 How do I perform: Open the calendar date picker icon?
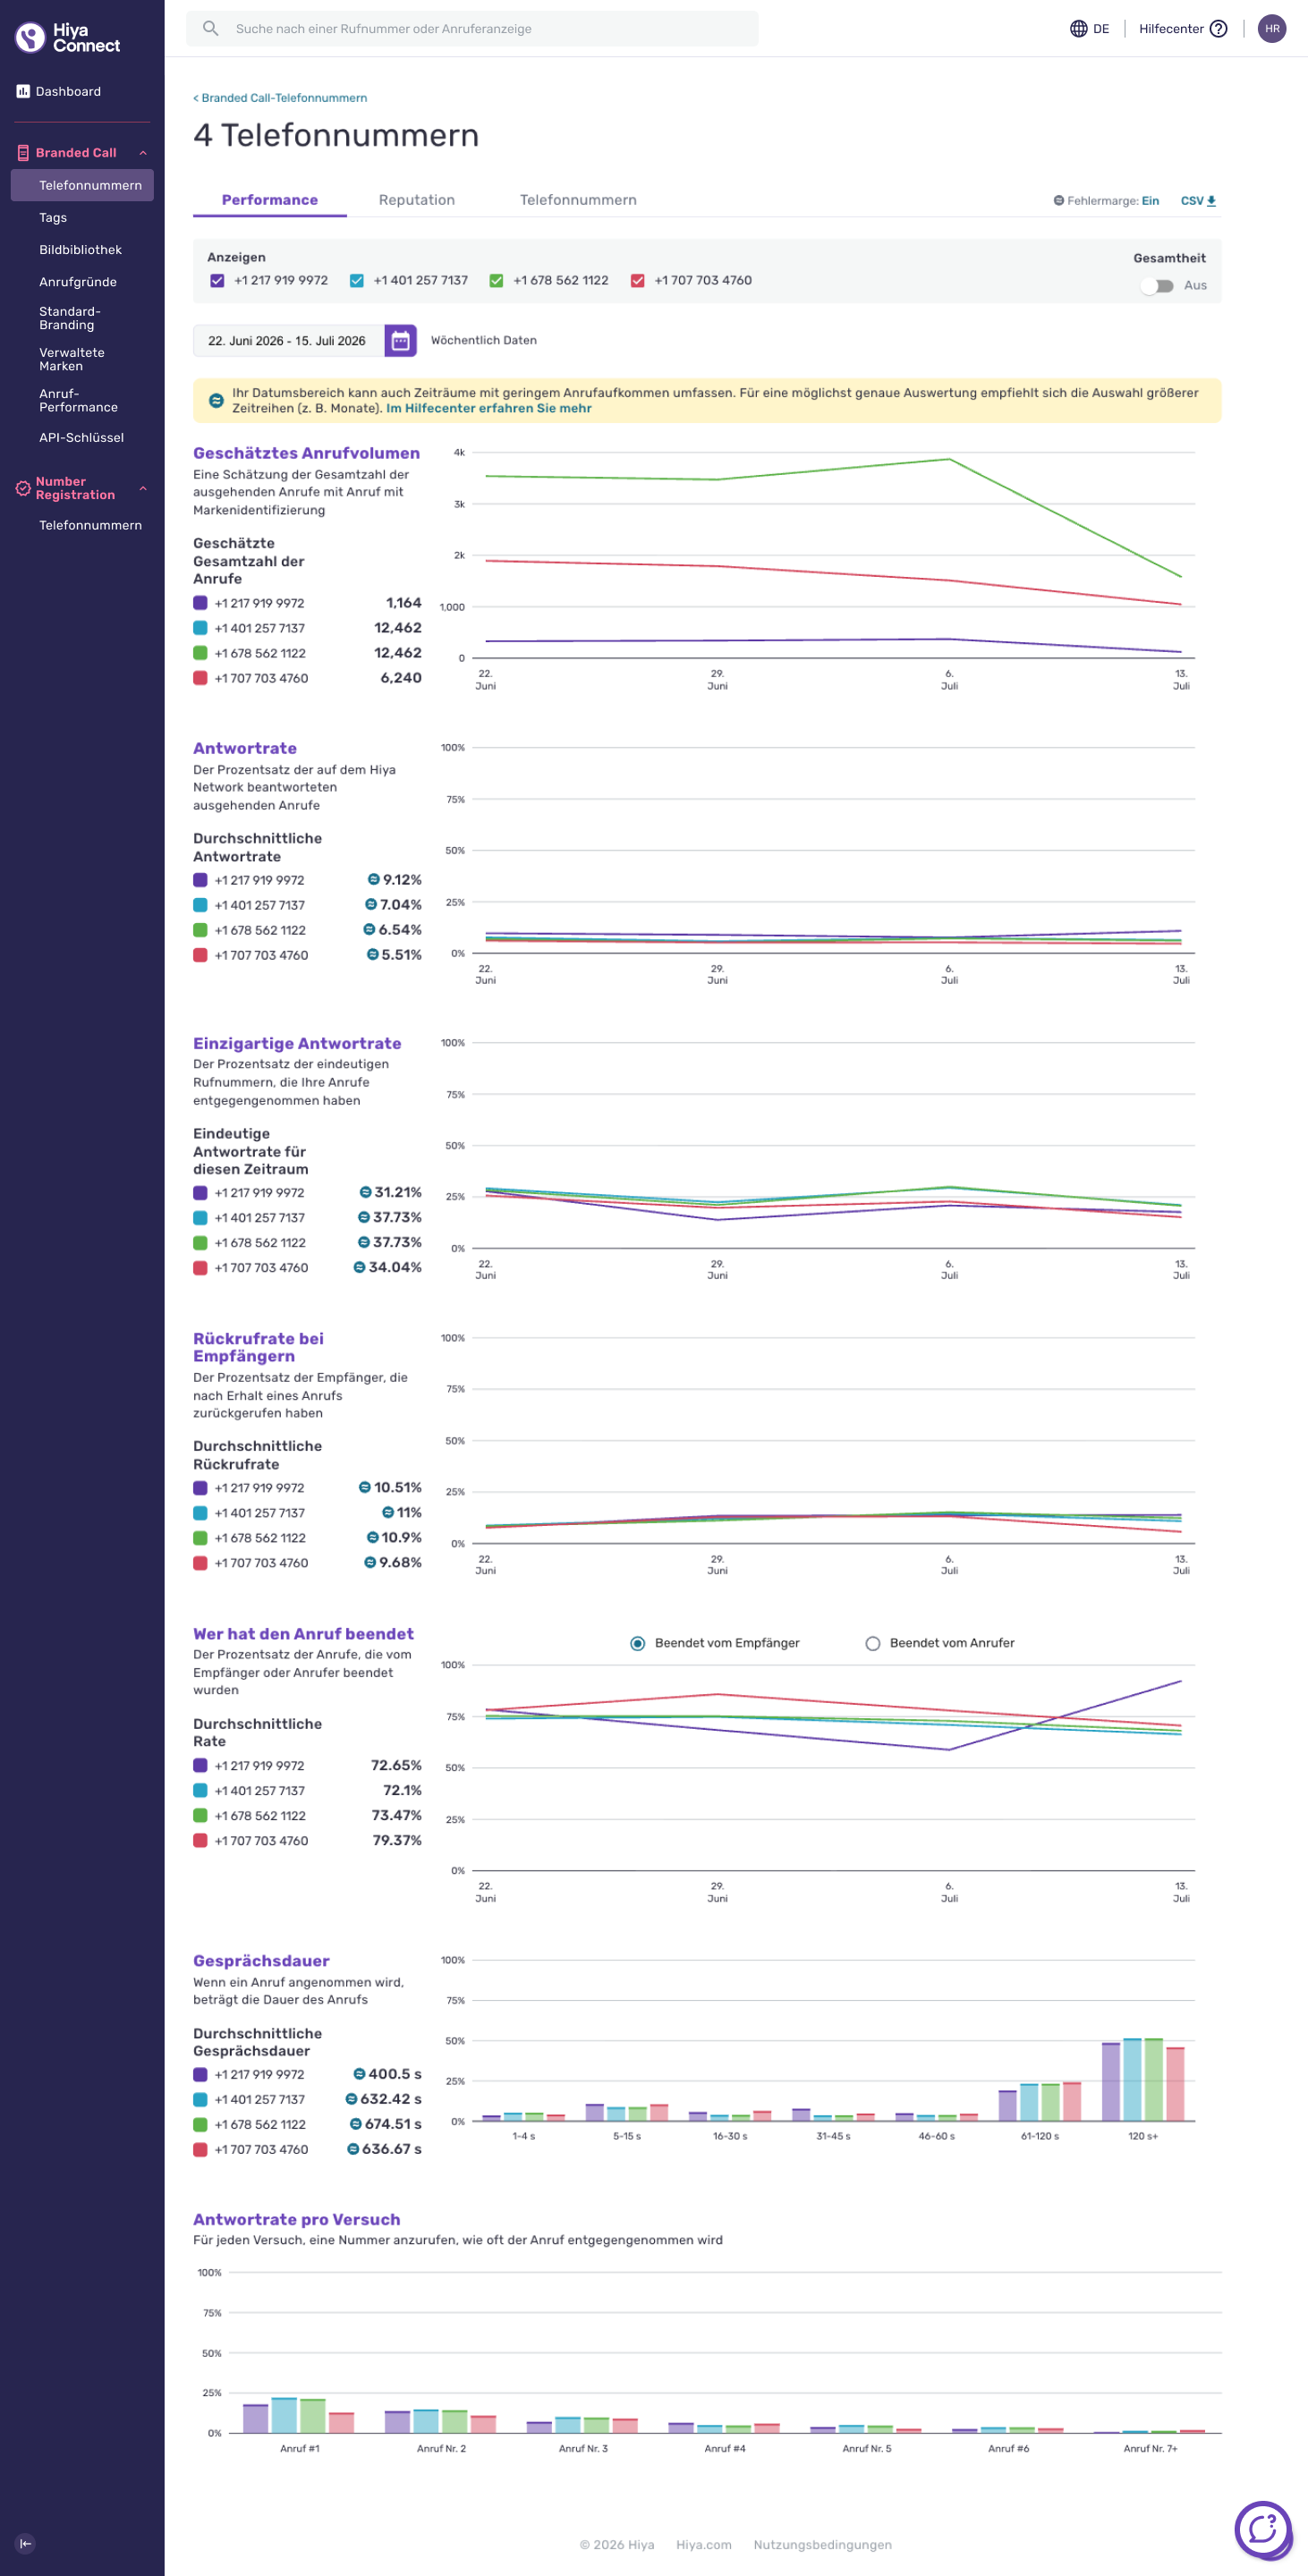point(400,341)
